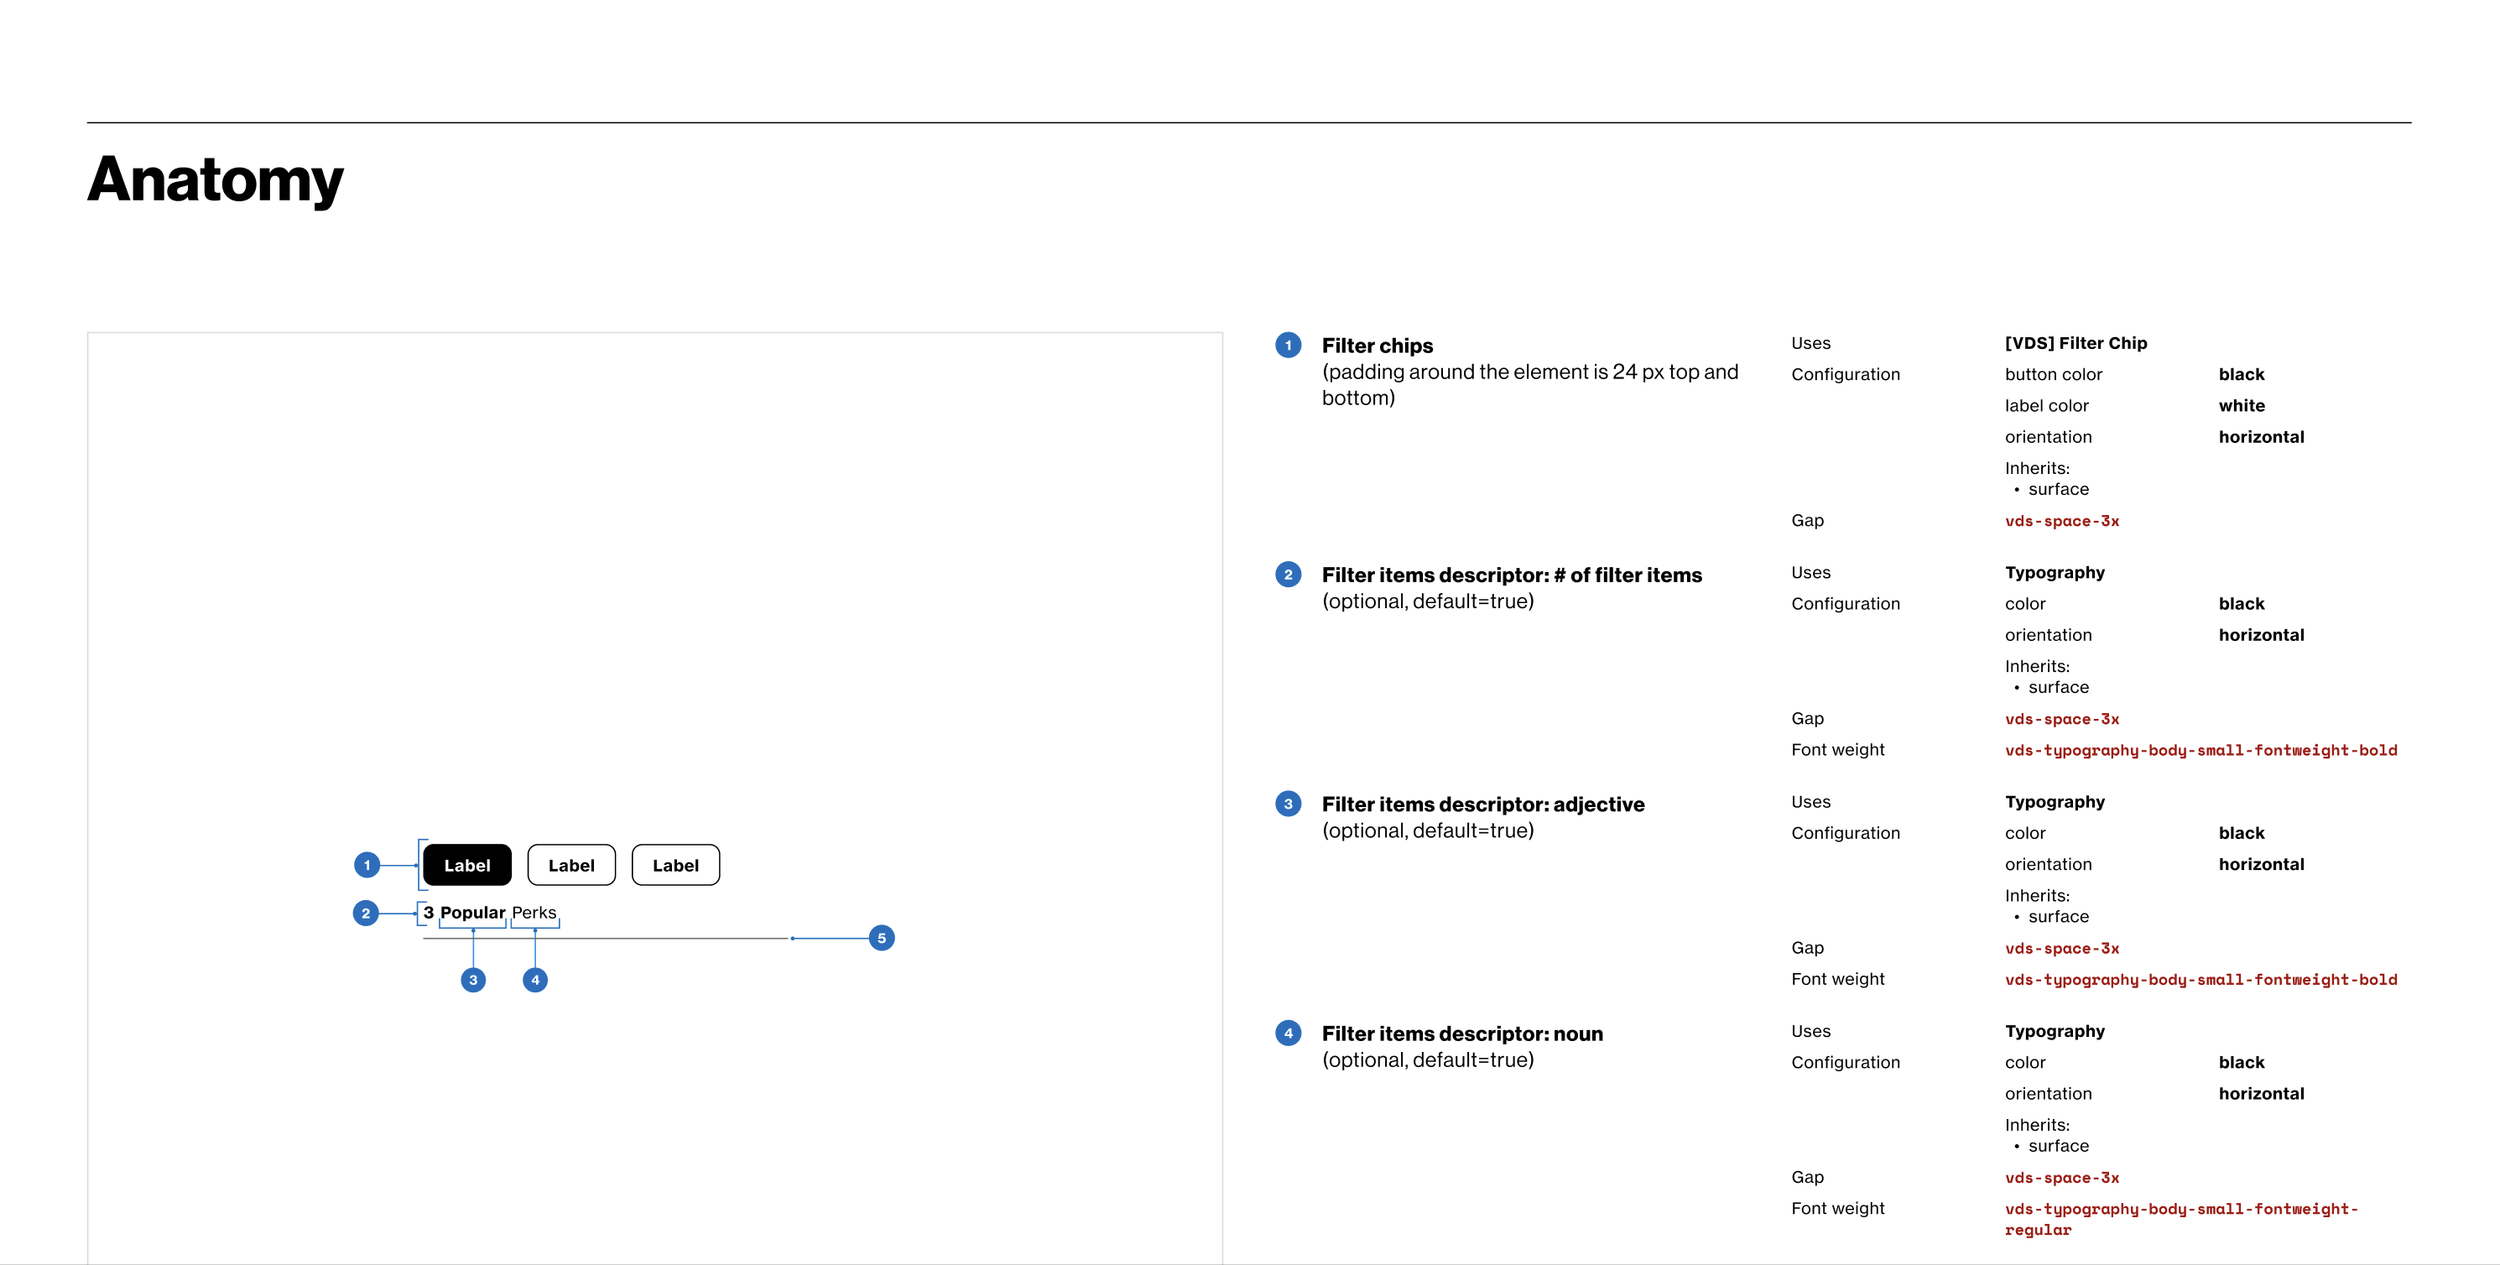Click the bold Popular descriptor text
The width and height of the screenshot is (2500, 1265).
click(472, 912)
